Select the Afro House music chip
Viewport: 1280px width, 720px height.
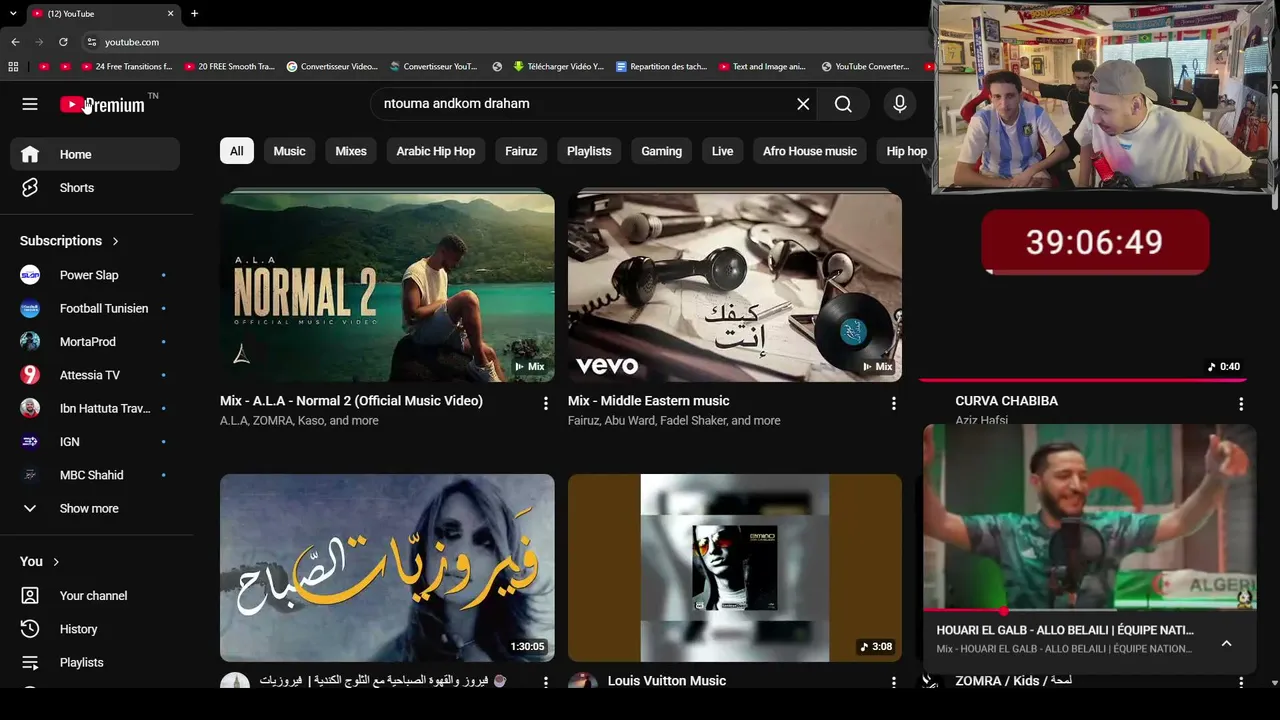pos(810,151)
